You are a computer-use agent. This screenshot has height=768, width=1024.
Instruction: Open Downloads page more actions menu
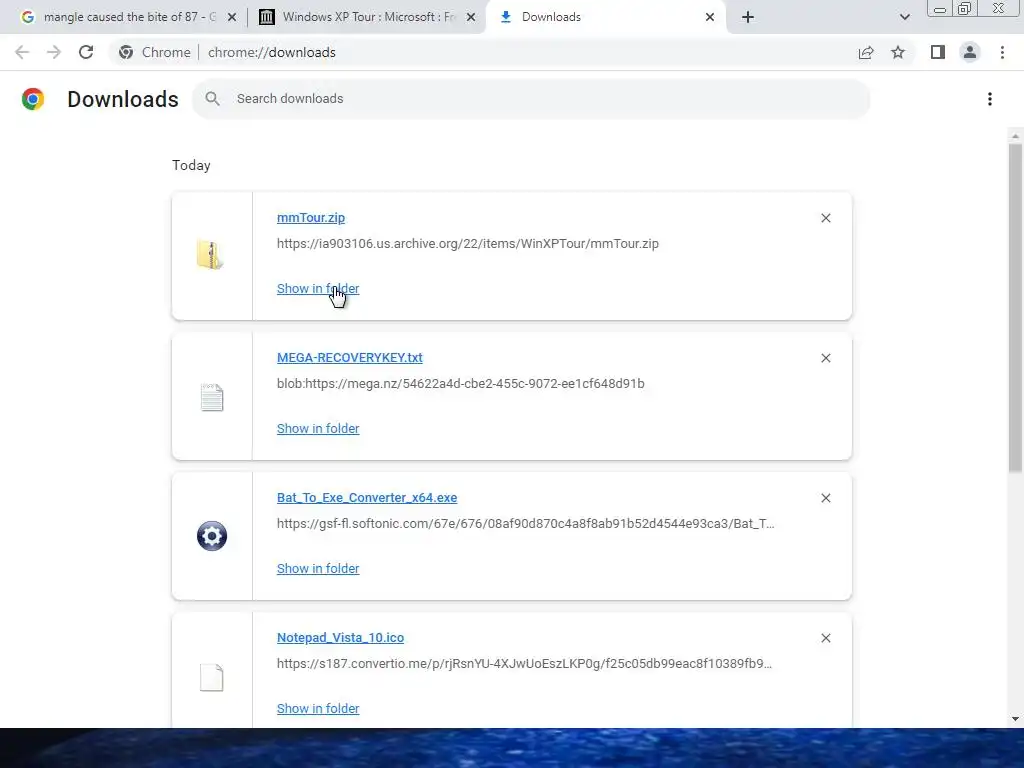(x=990, y=99)
